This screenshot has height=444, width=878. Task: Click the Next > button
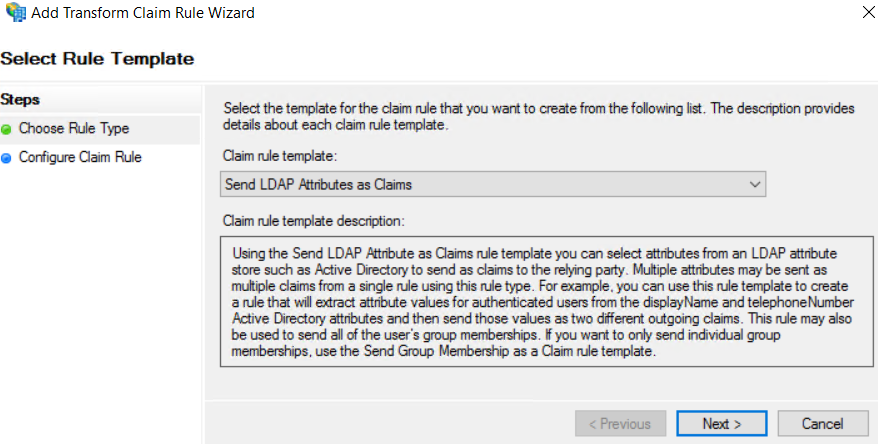point(722,424)
